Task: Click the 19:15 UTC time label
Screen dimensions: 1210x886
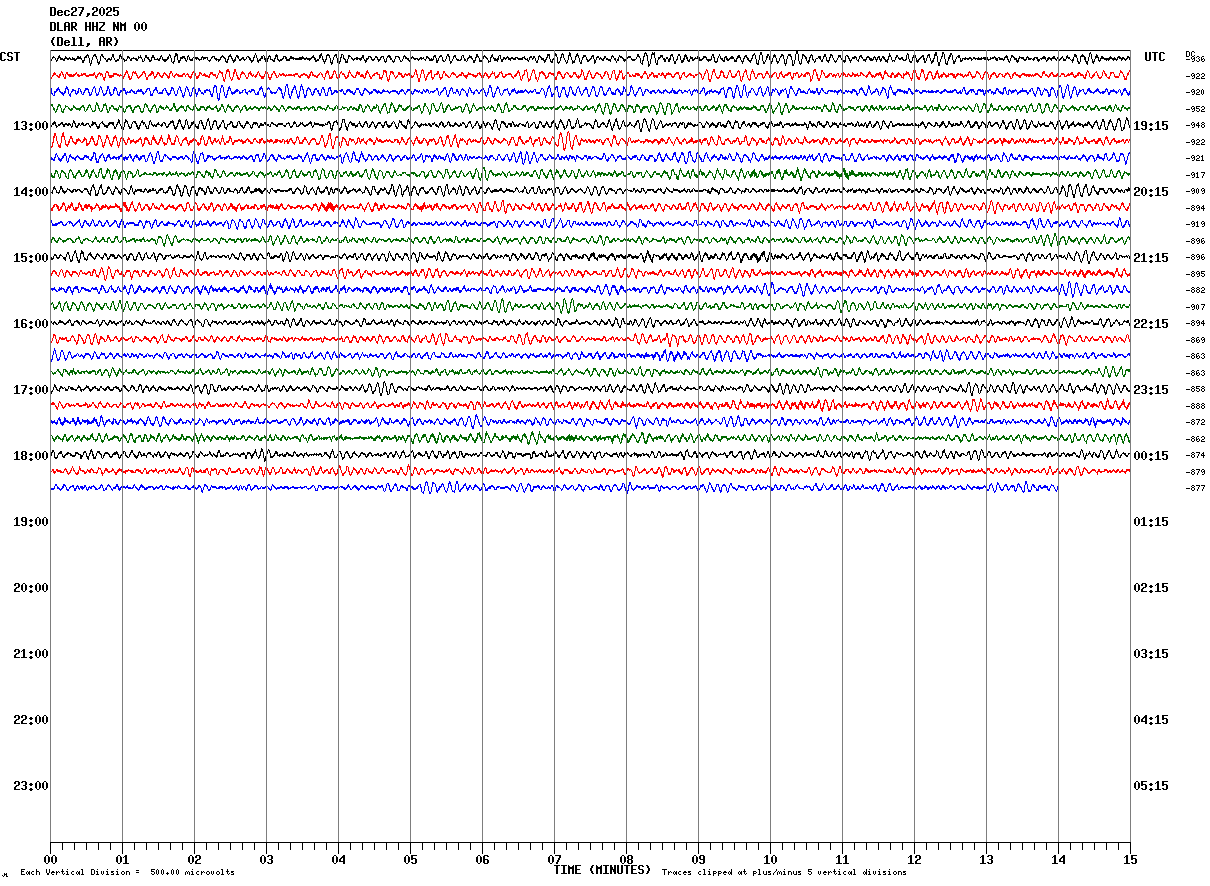Action: click(1151, 126)
